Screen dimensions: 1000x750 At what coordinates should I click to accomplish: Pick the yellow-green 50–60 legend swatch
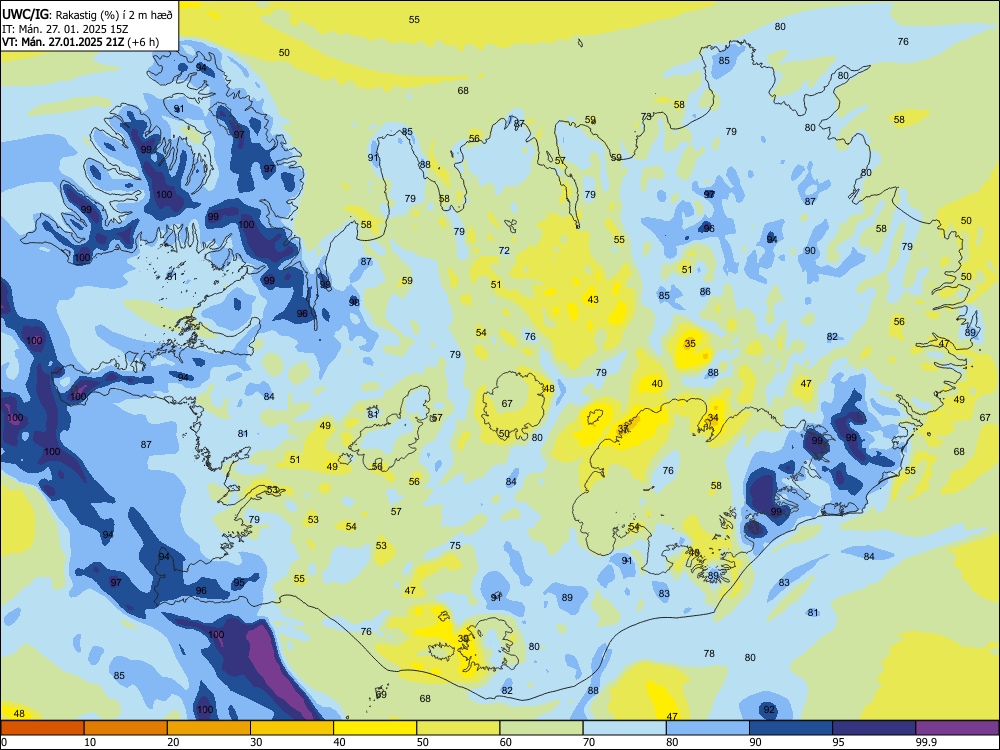point(458,728)
